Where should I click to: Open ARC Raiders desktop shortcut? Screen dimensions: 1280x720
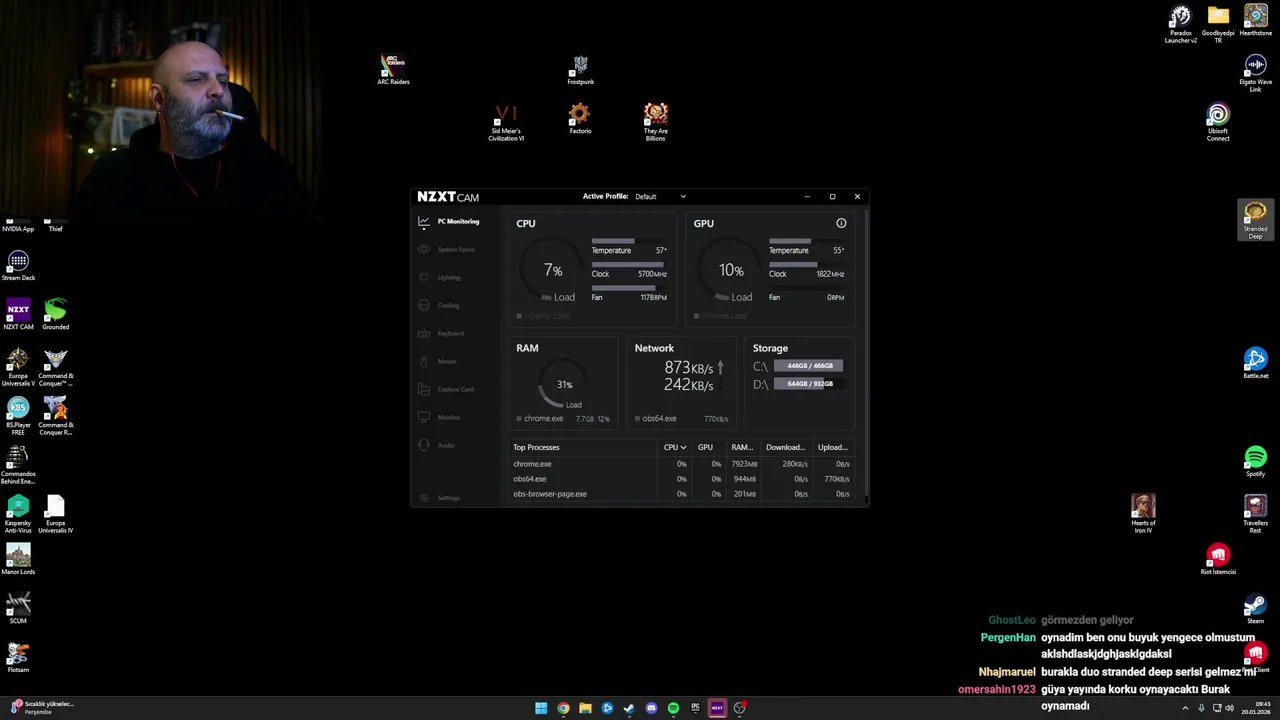393,69
